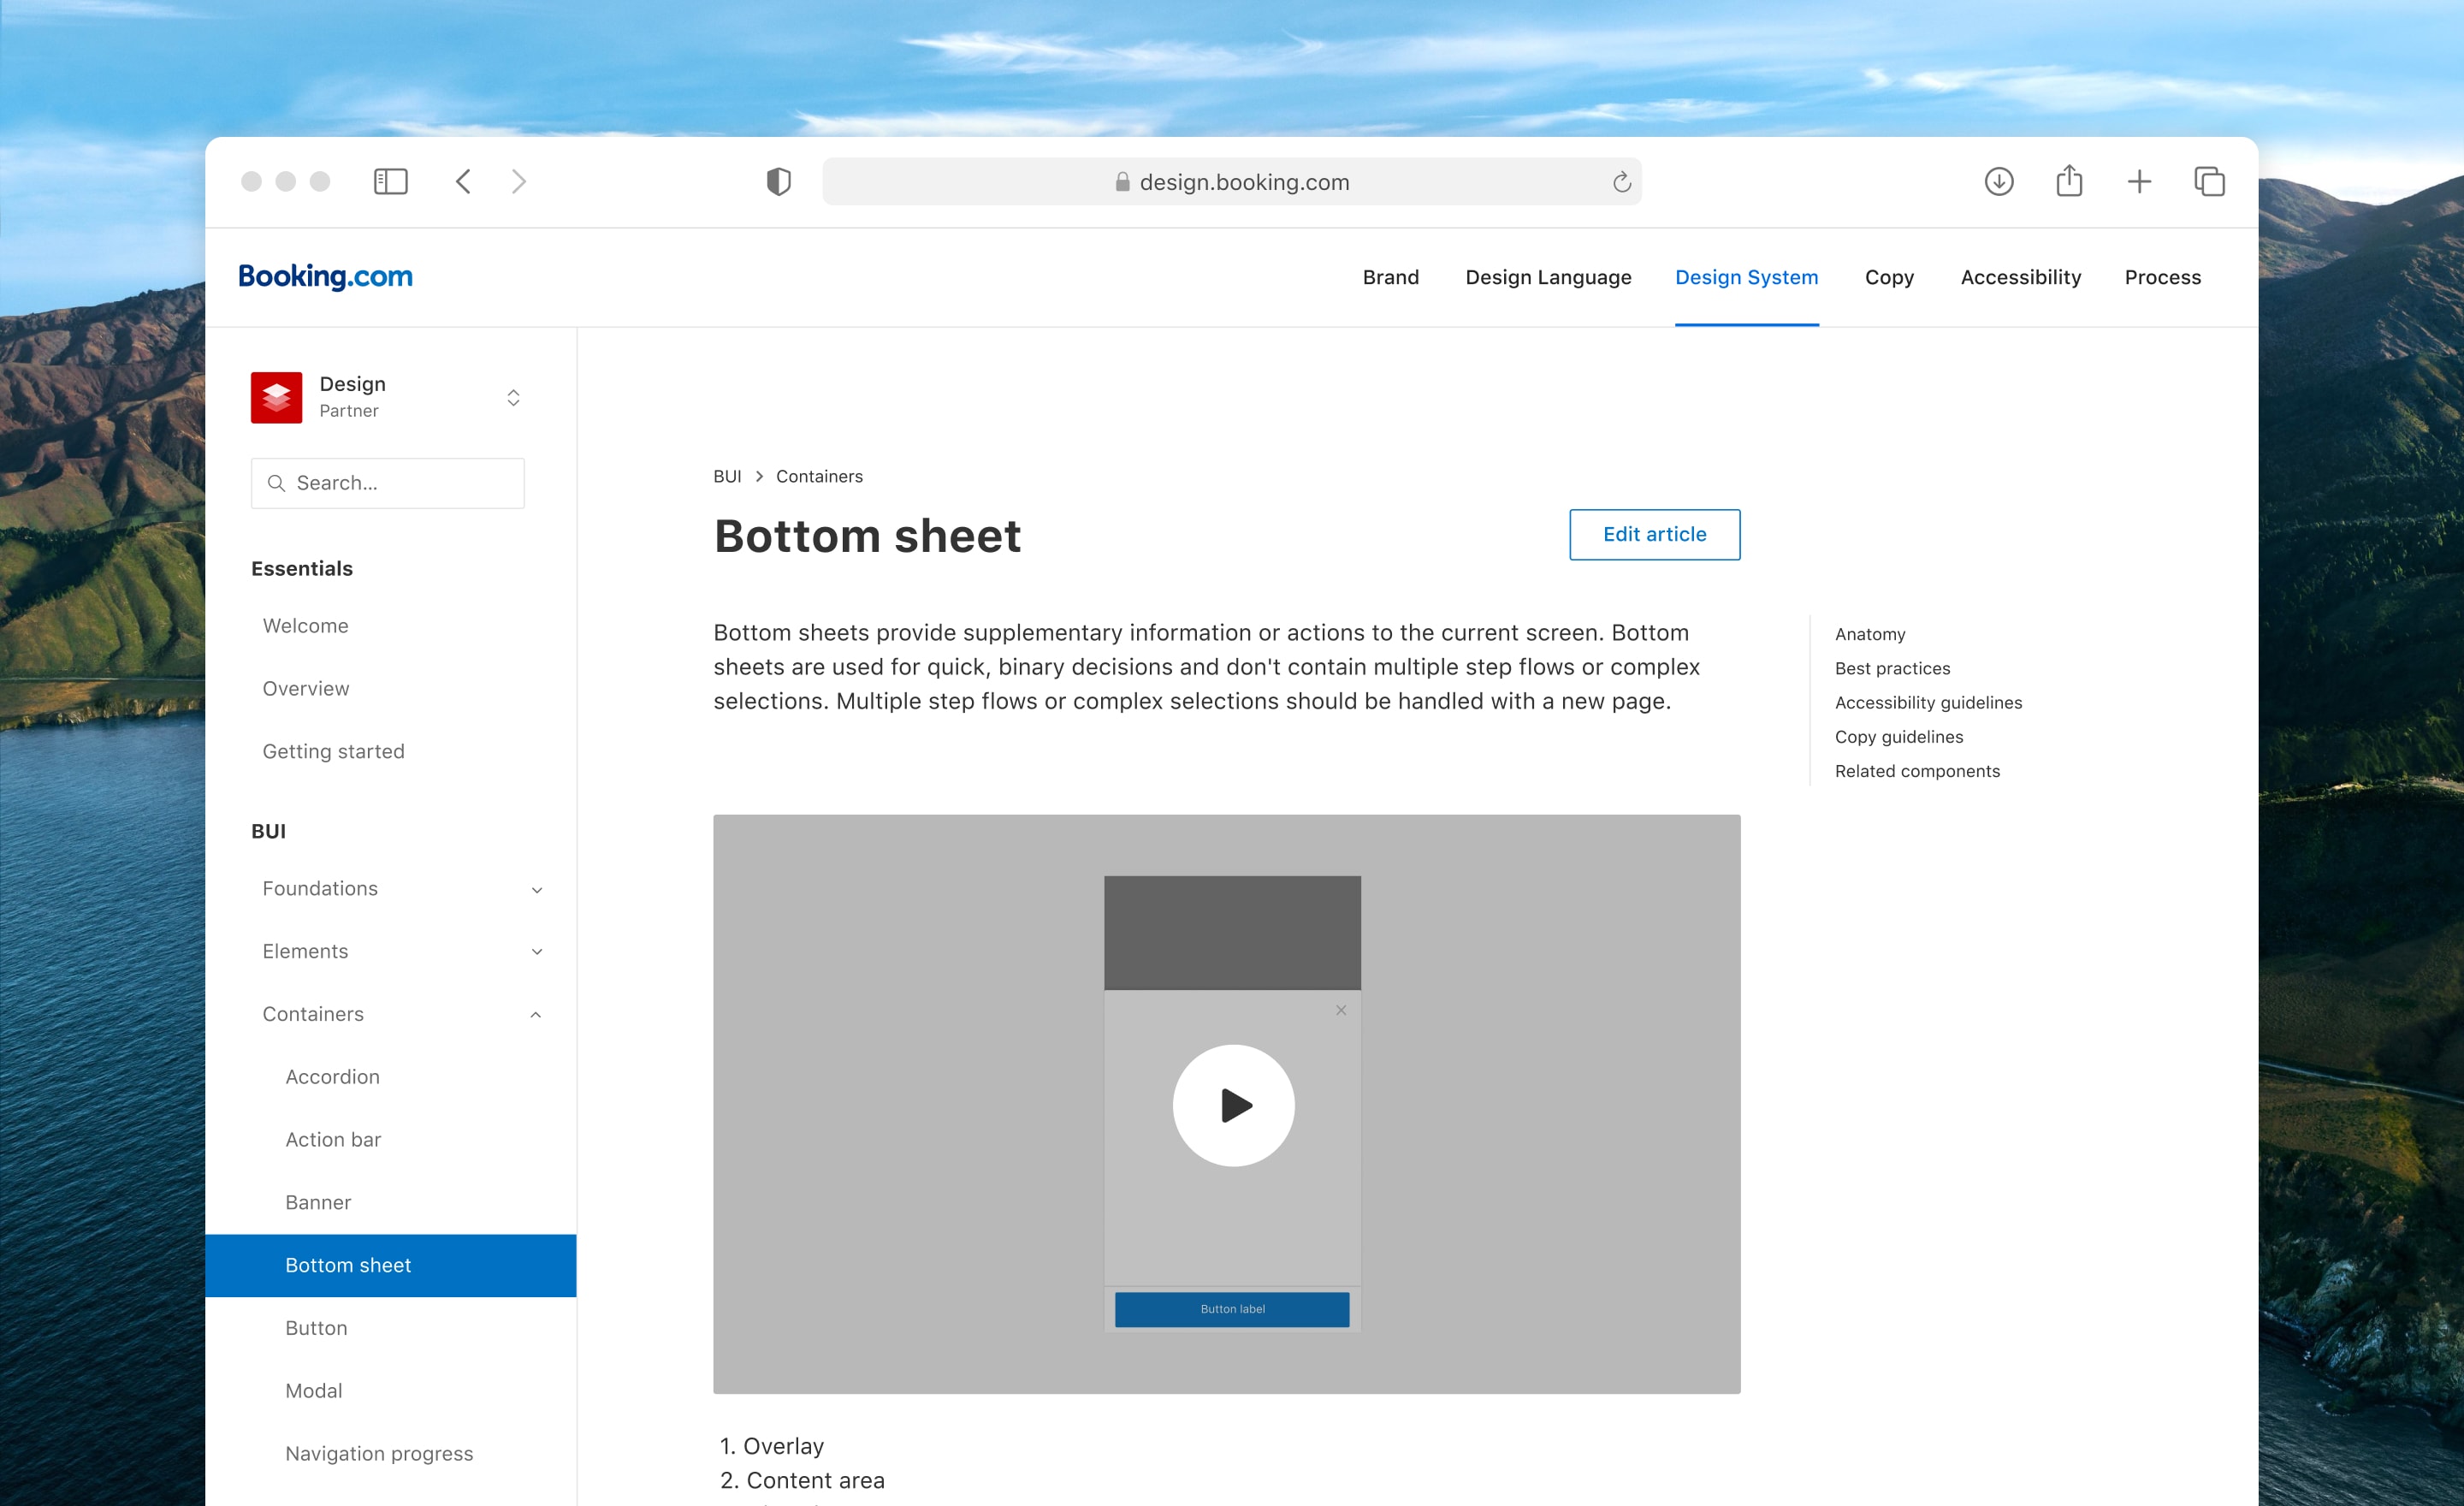
Task: Click the BUI sidebar heading
Action: (268, 831)
